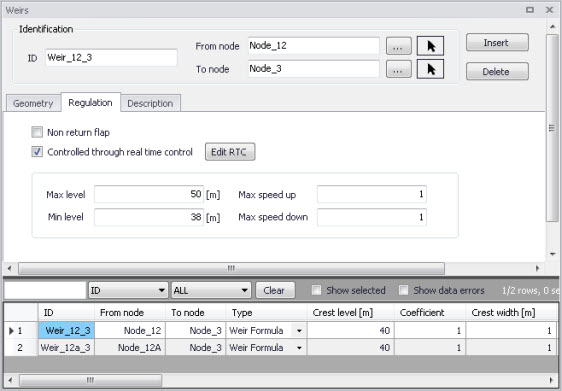Maximize the Weirs panel
The image size is (562, 391).
530,10
